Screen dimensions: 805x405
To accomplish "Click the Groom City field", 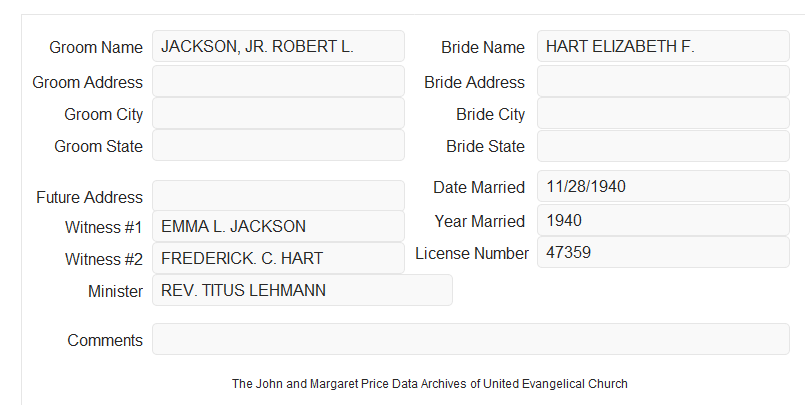I will tap(278, 113).
